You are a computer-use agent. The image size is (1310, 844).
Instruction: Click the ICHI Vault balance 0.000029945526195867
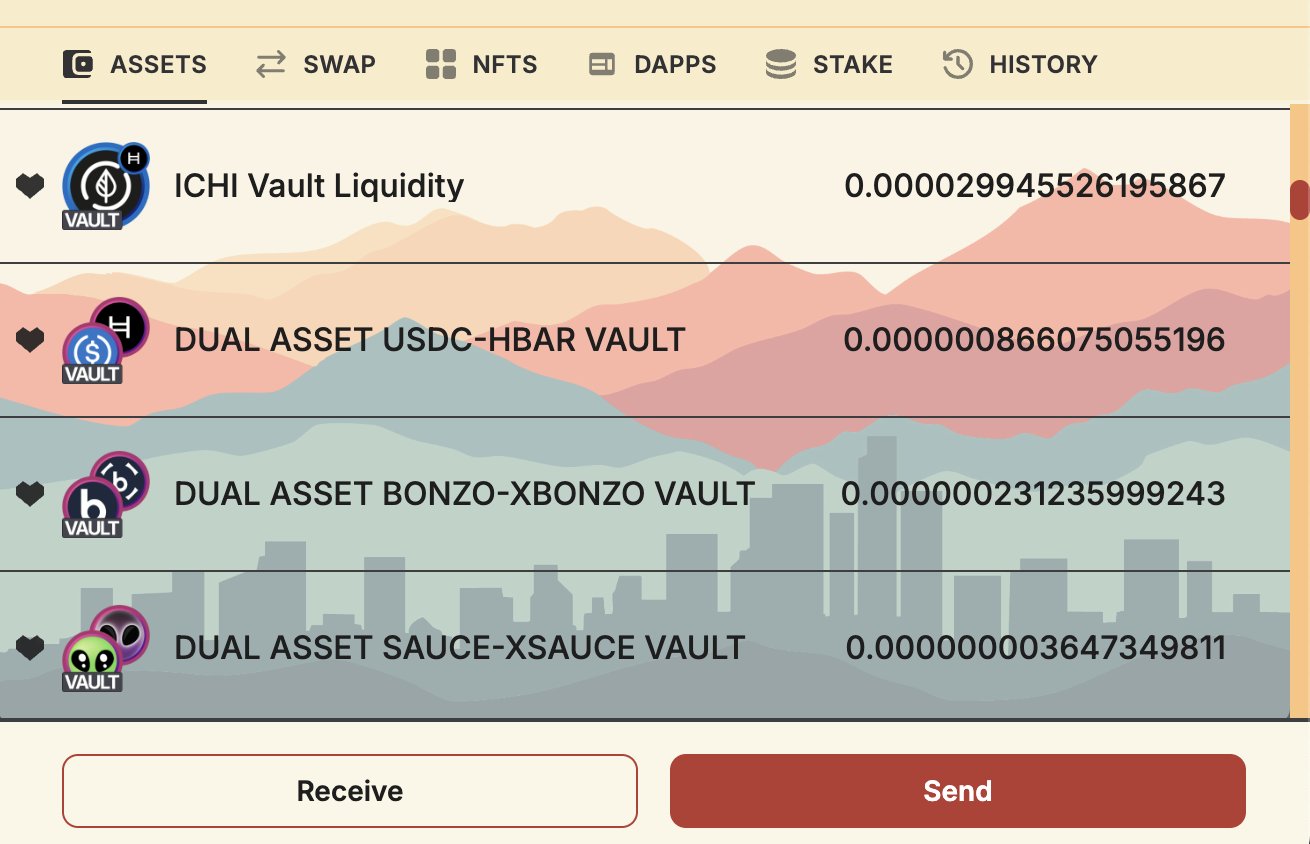tap(1034, 186)
